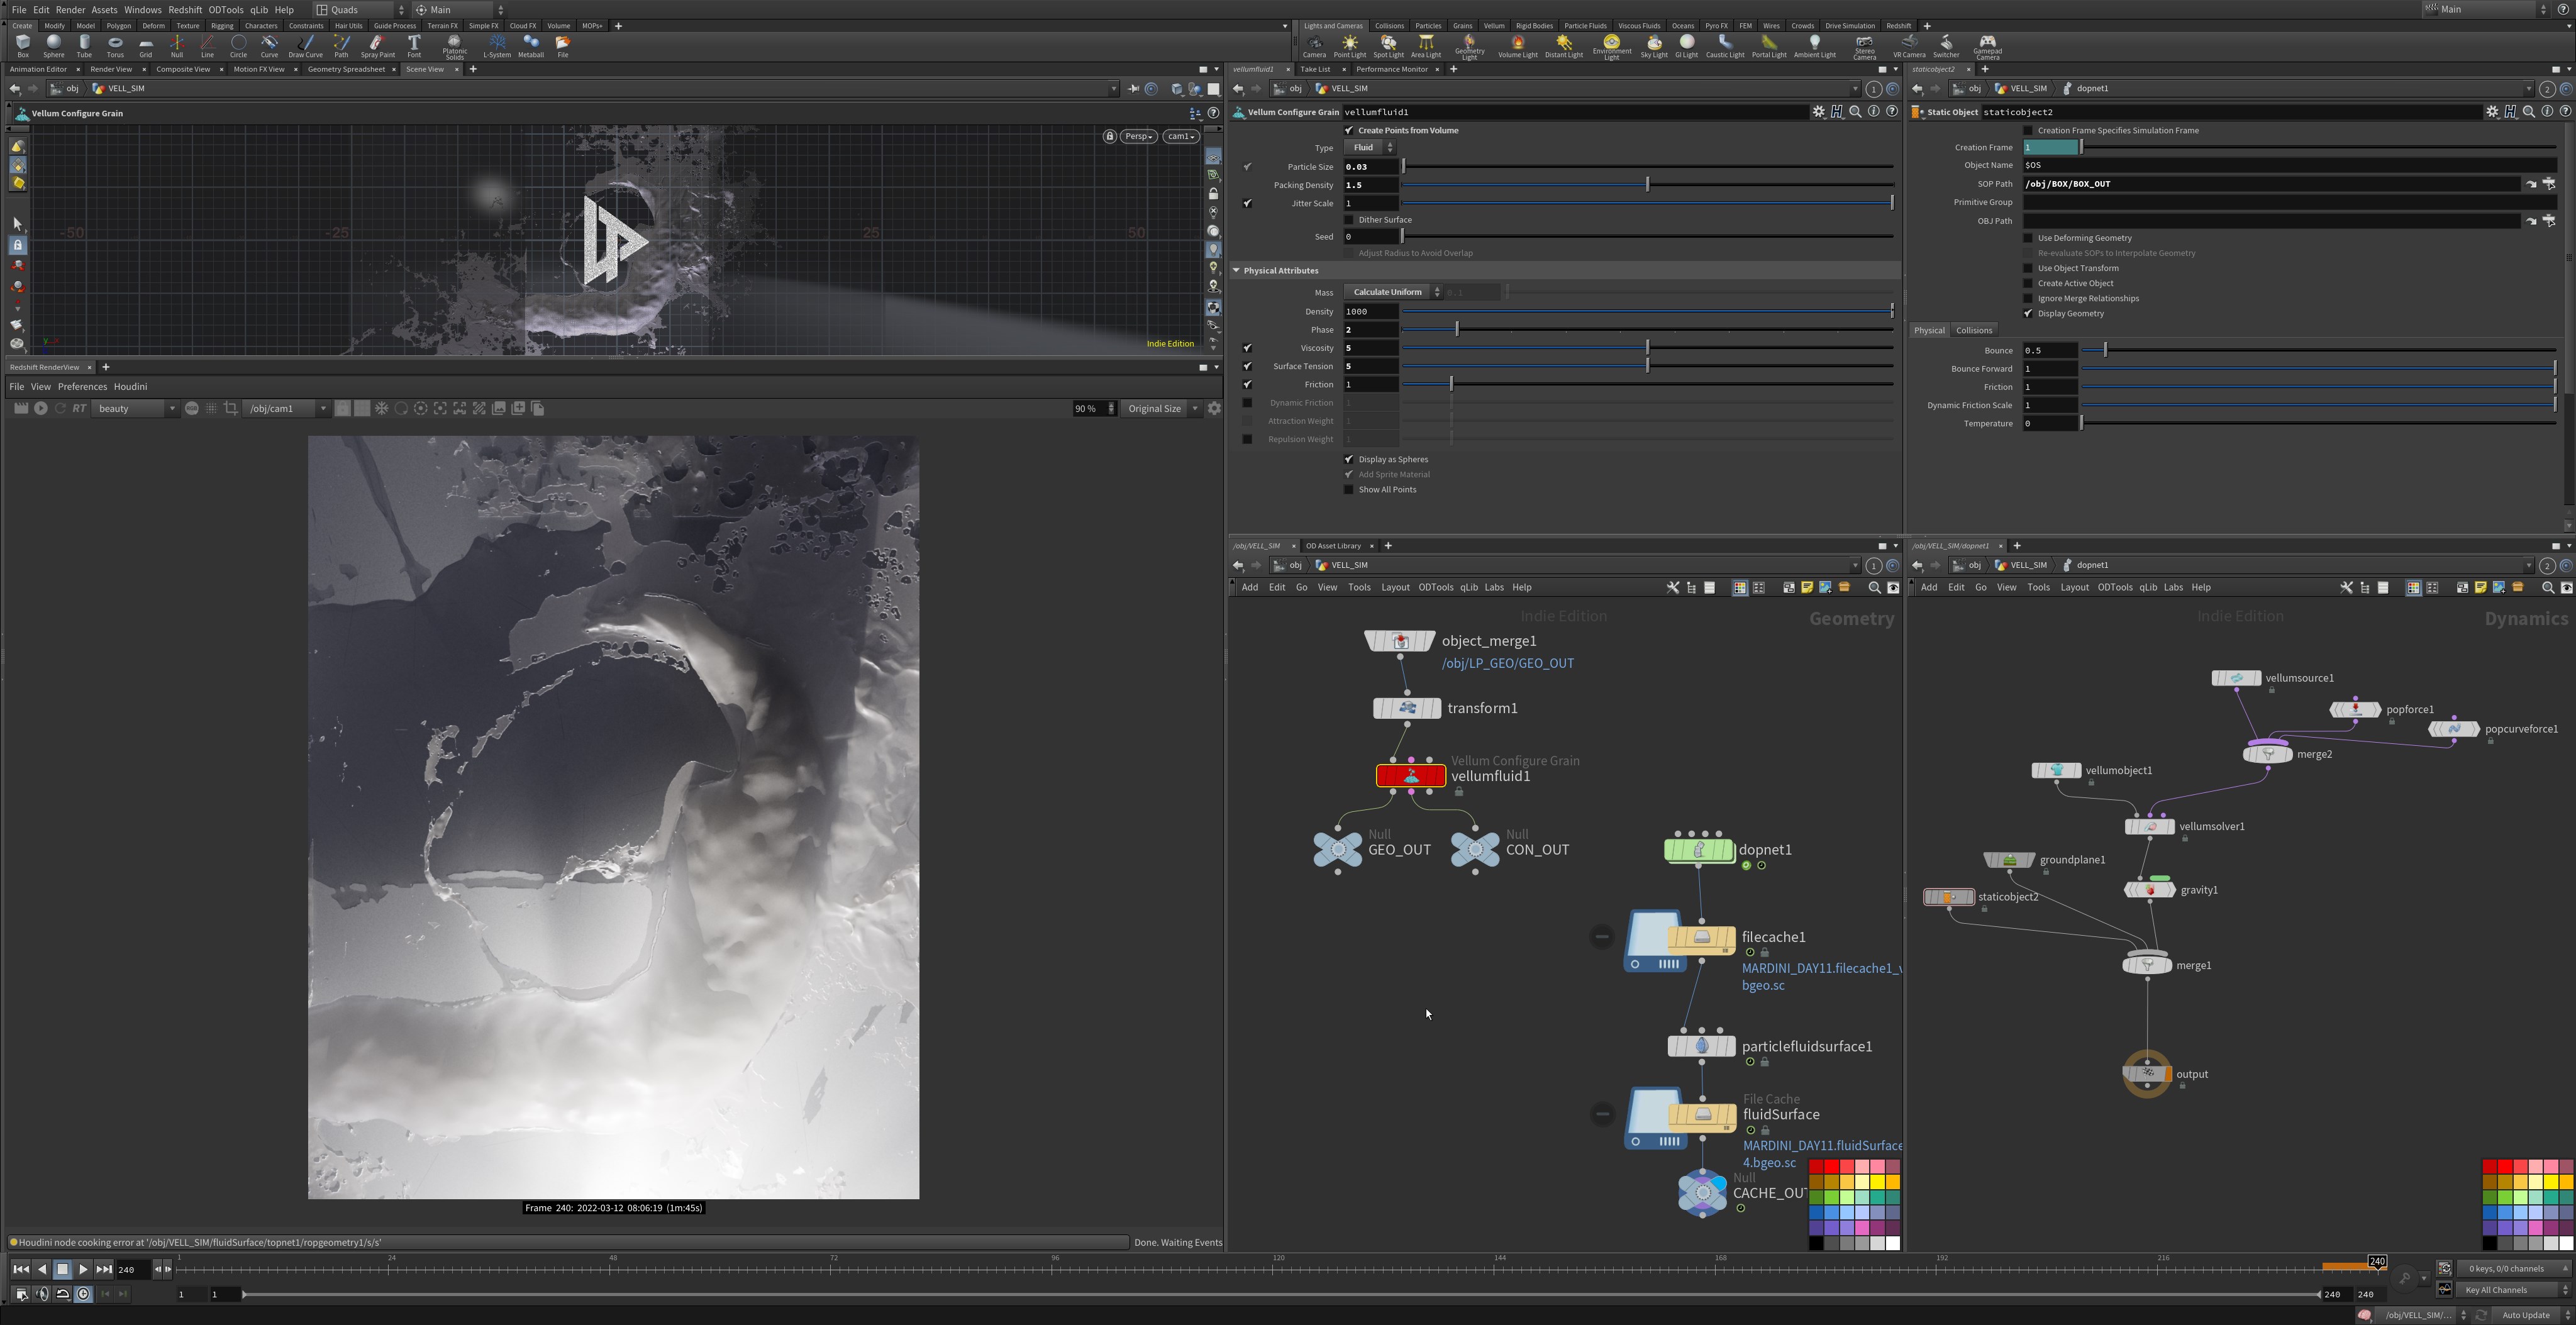Adjust the Bounce slider

tap(2319, 351)
